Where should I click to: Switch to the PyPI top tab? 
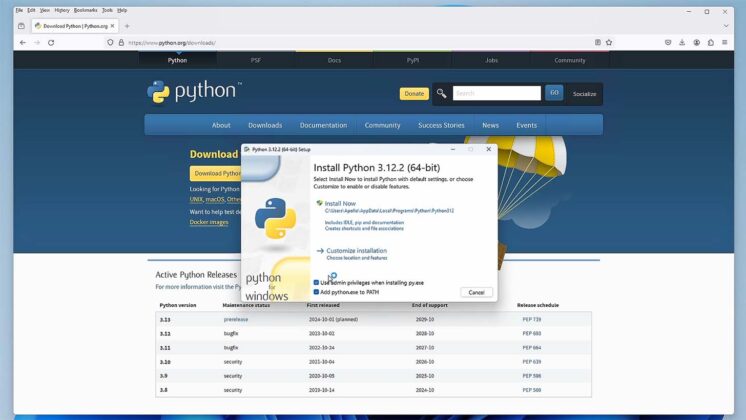pyautogui.click(x=412, y=60)
